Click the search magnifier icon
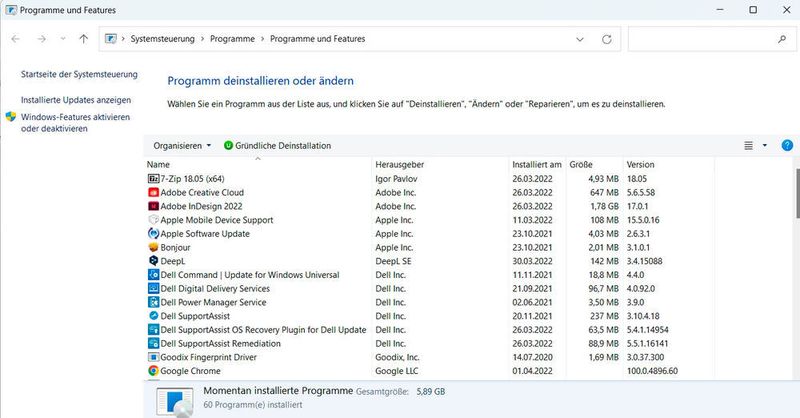Image resolution: width=800 pixels, height=418 pixels. pos(782,39)
